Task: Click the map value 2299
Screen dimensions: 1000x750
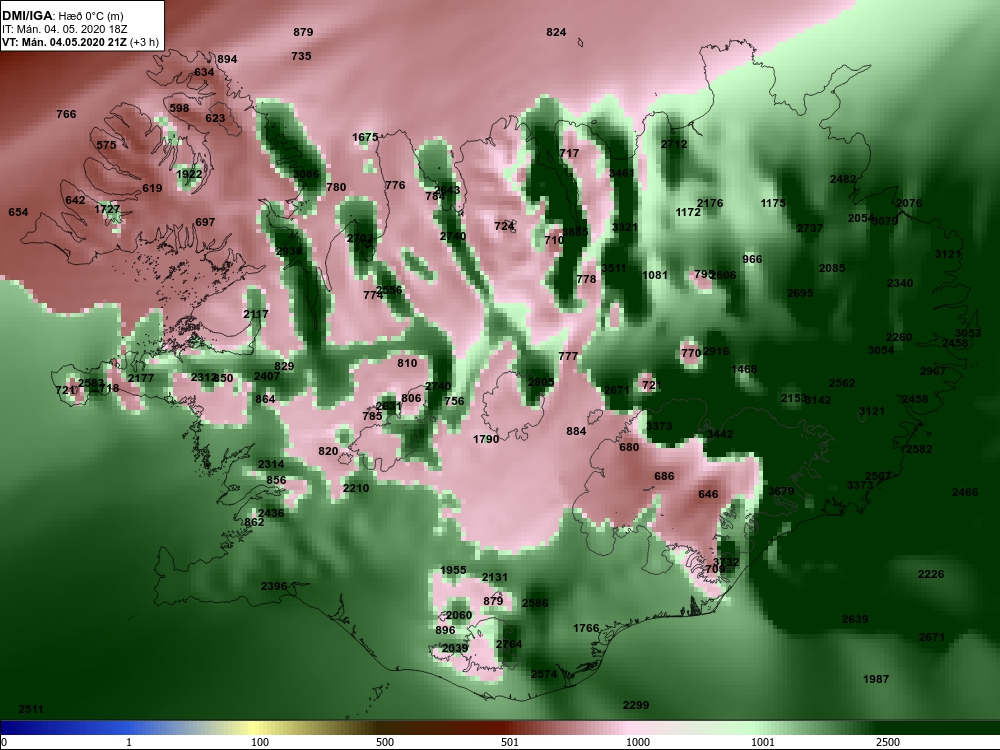Action: click(x=636, y=705)
